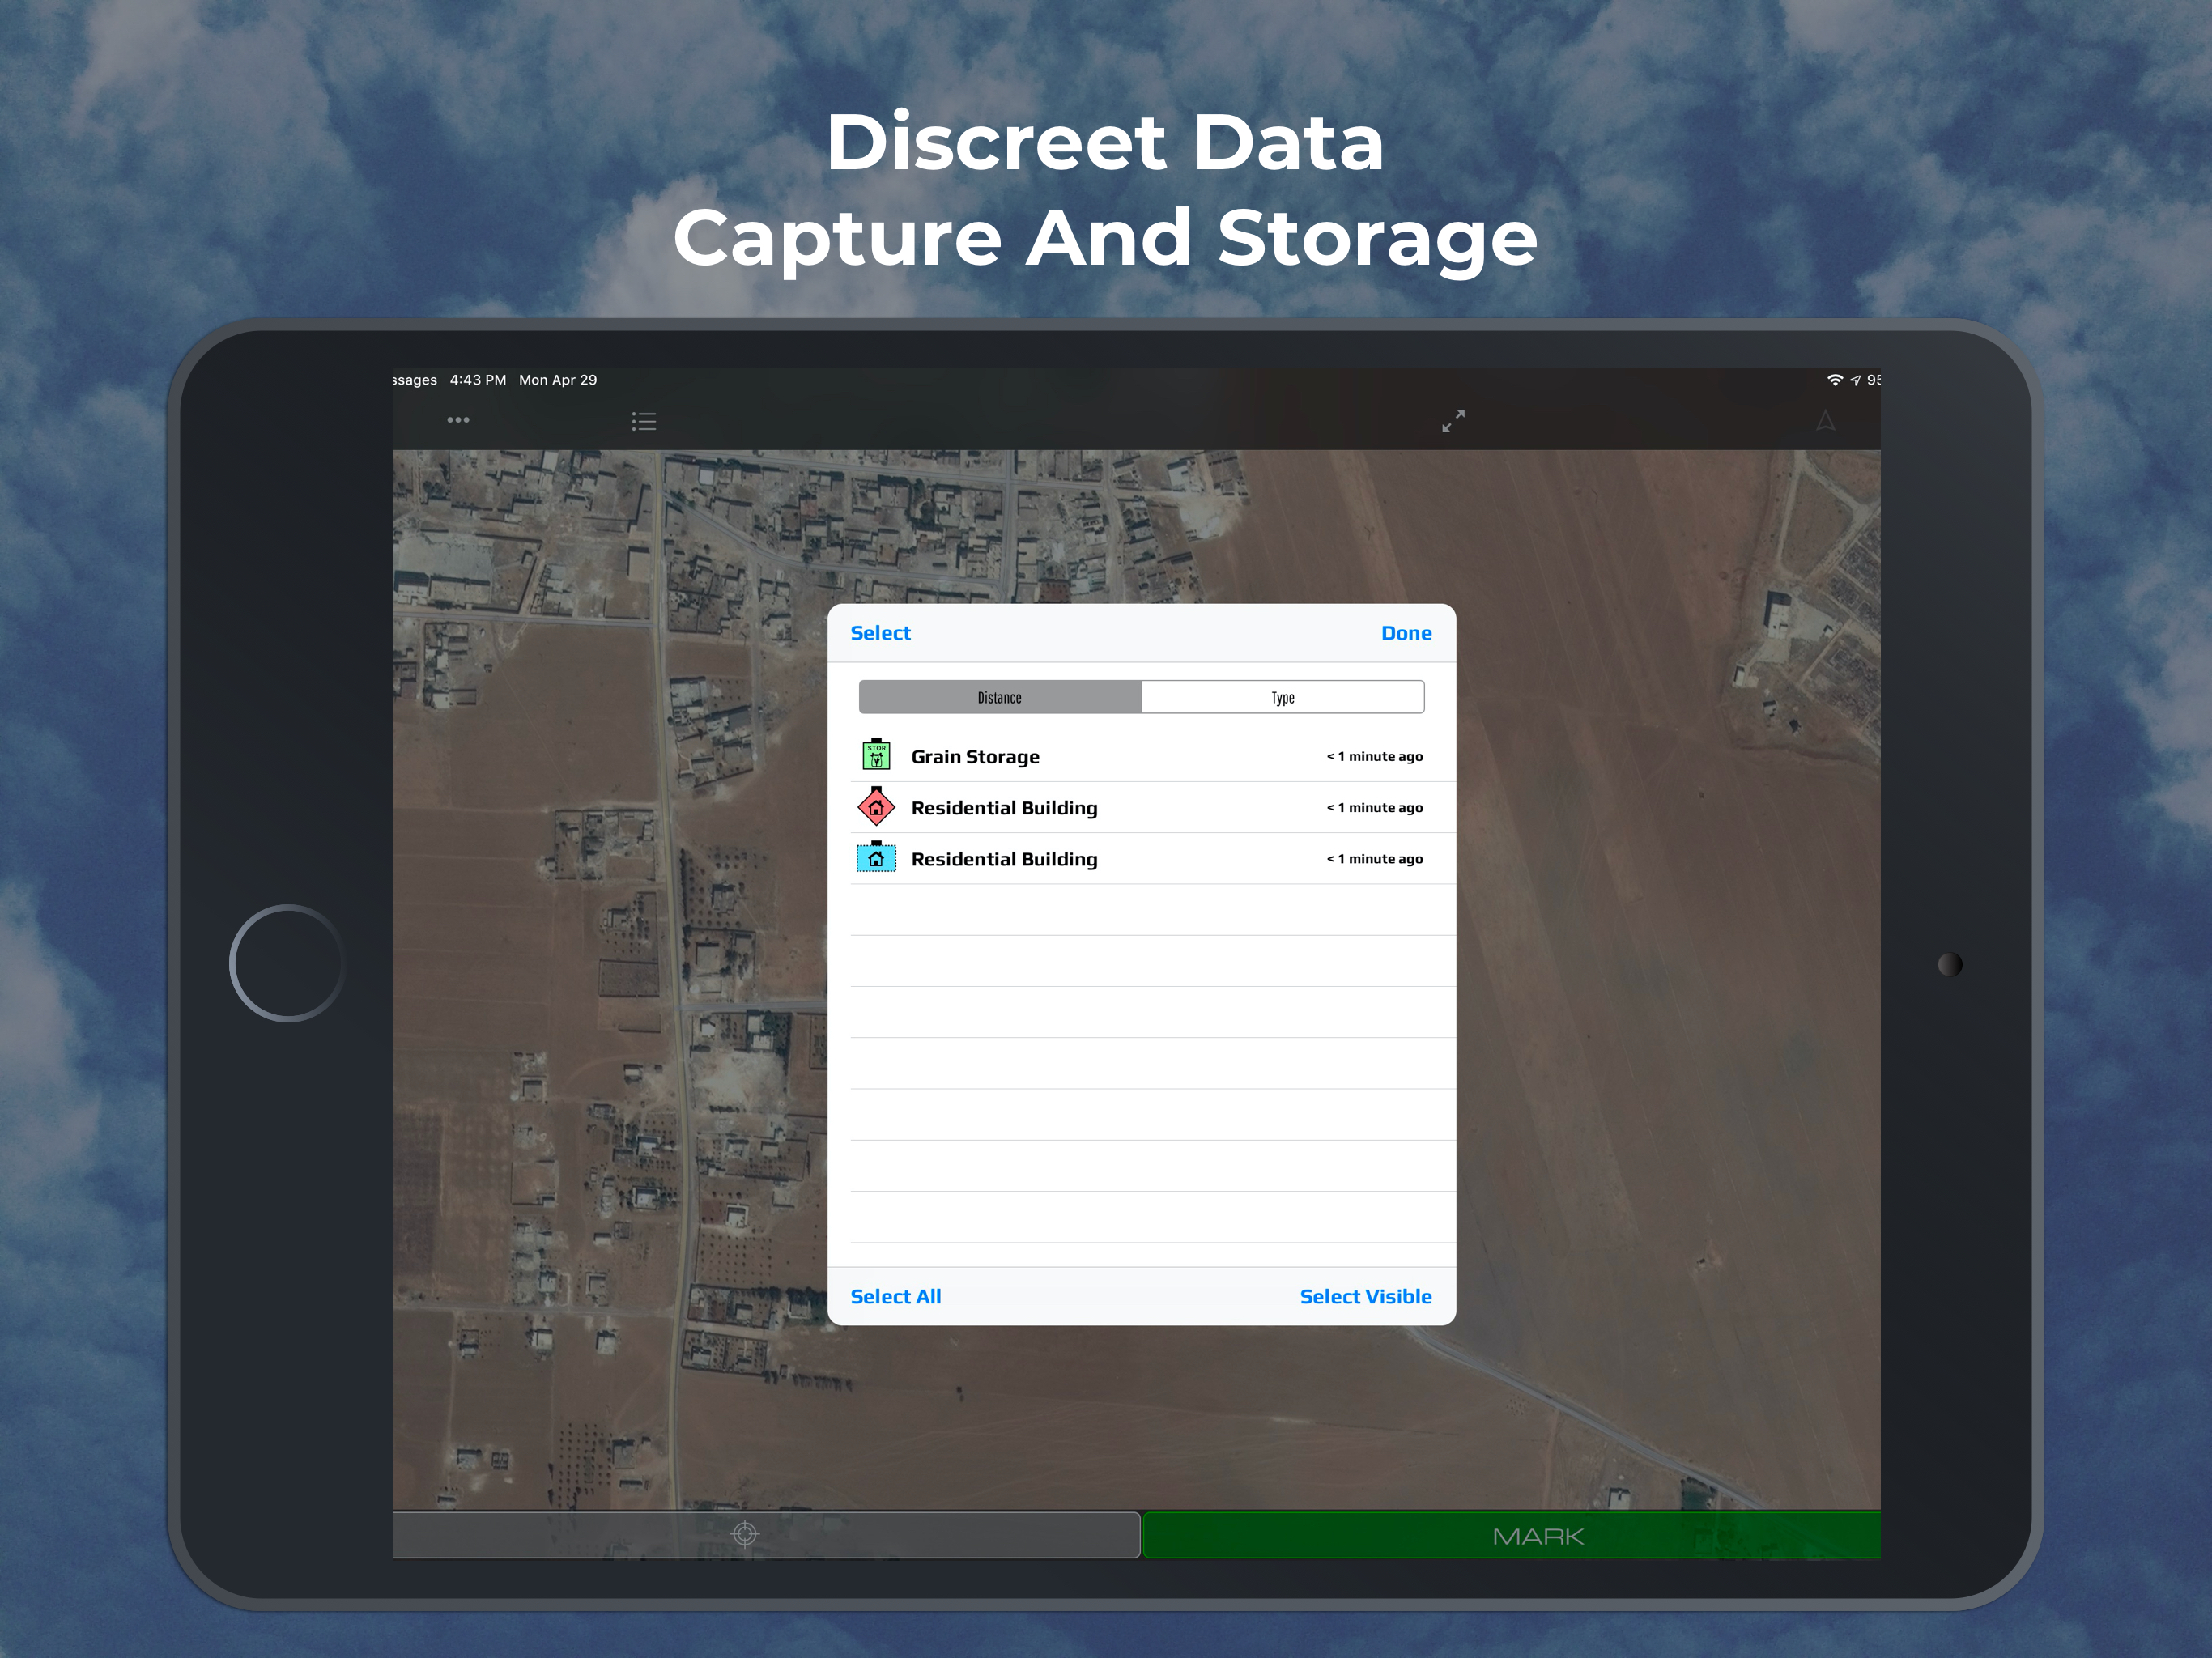Screen dimensions: 2212x1658
Task: Tap the blue square Residential Building icon
Action: tap(876, 858)
